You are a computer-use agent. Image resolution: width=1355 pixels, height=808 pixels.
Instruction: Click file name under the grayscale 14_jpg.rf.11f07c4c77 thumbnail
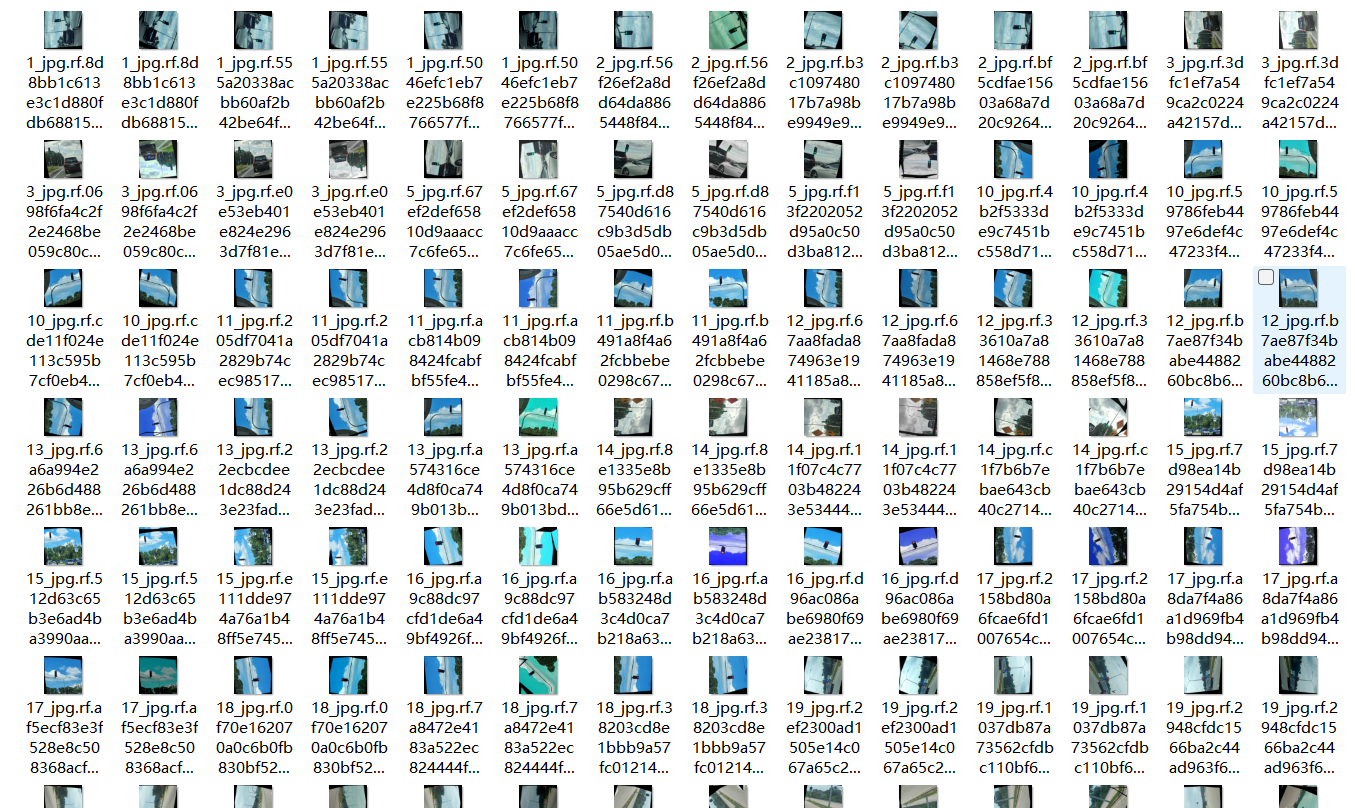click(x=919, y=481)
